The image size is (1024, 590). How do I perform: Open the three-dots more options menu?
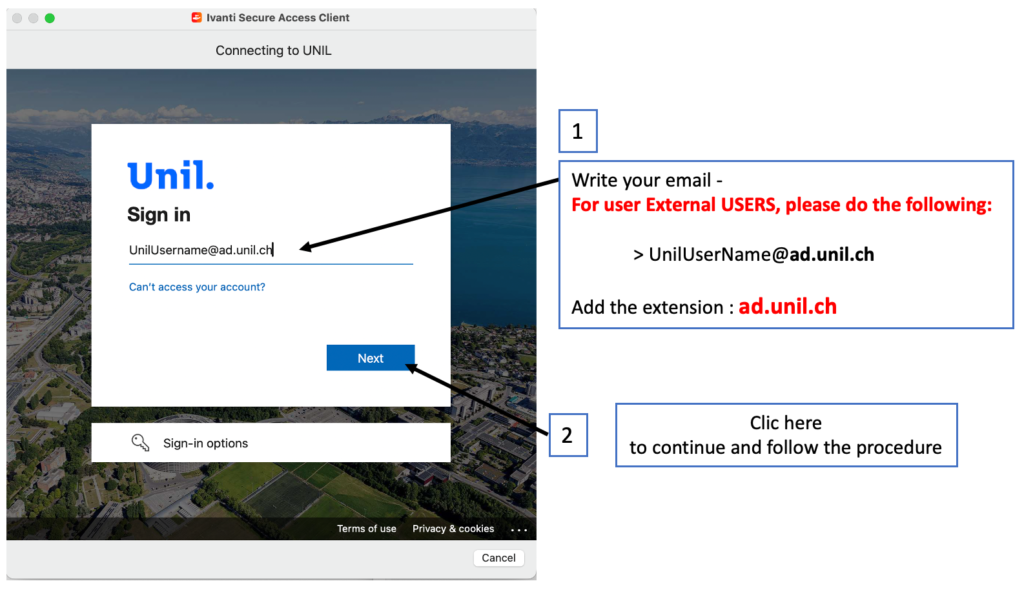(x=519, y=530)
